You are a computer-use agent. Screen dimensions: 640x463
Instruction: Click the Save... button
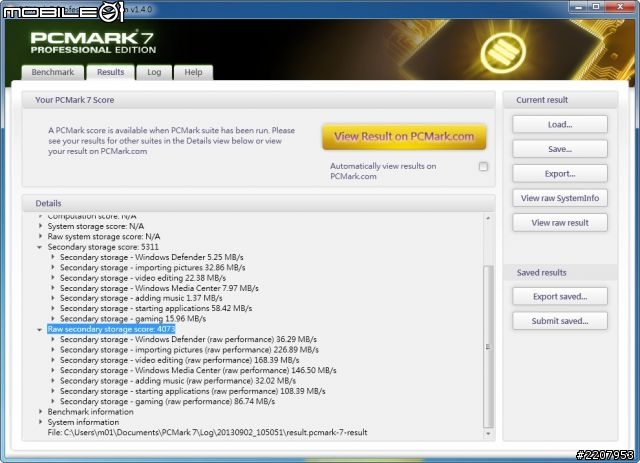[560, 149]
